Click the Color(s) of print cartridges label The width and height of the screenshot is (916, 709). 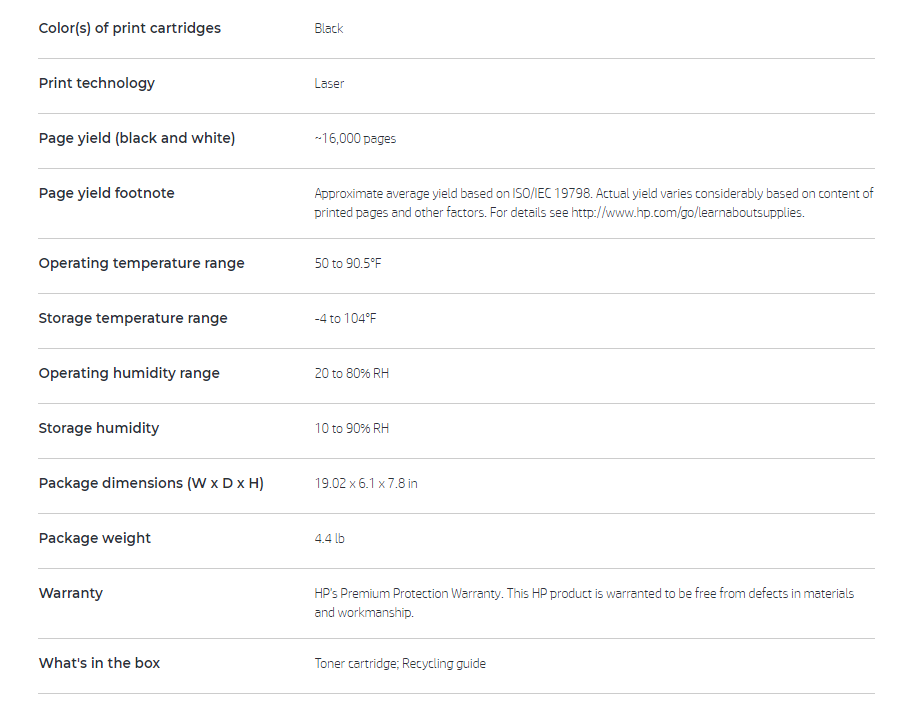point(130,28)
